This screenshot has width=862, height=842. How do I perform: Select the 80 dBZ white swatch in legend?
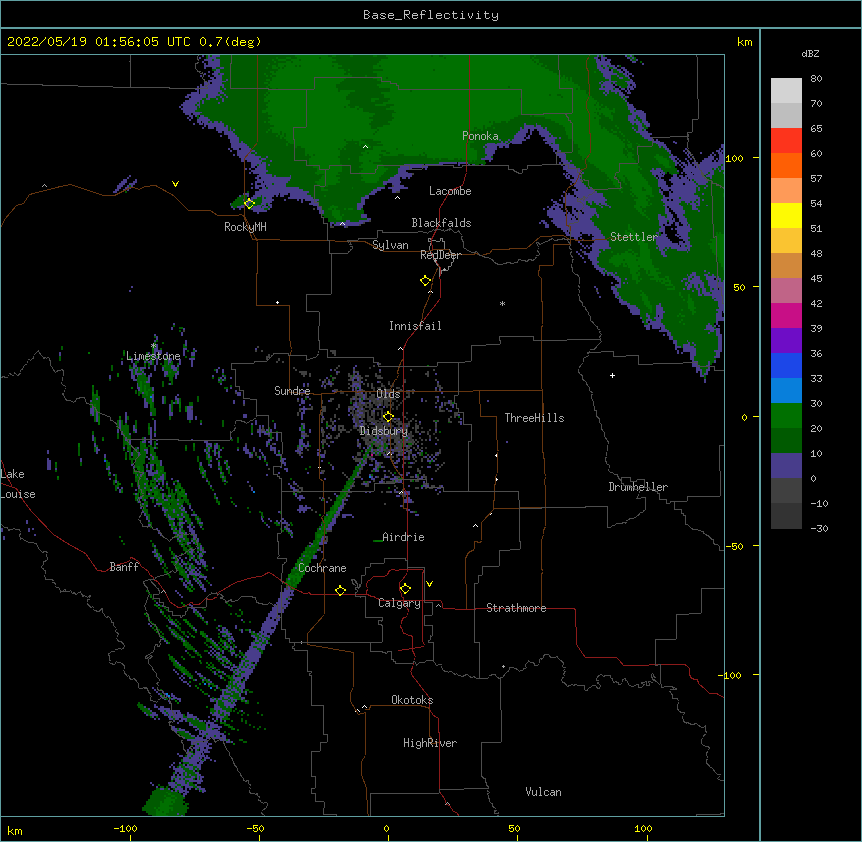786,91
